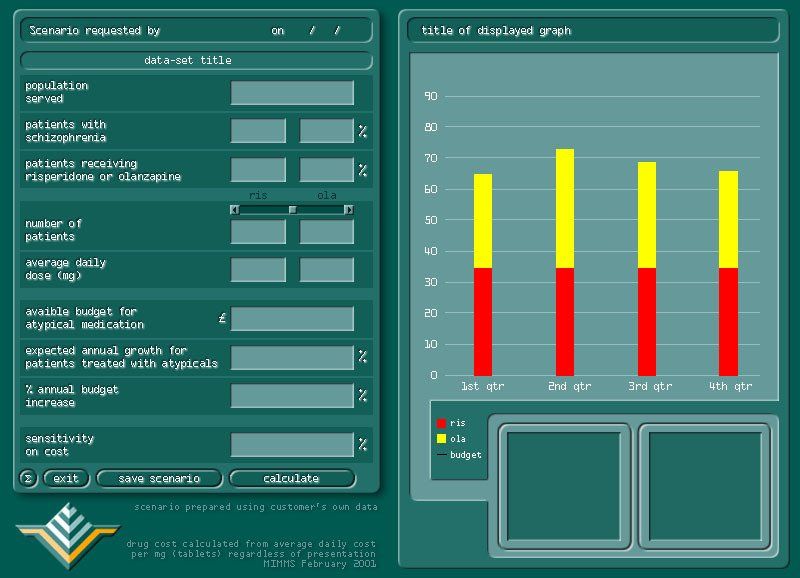800x578 pixels.
Task: Click the 4th qtr bar in the chart
Action: tap(729, 273)
